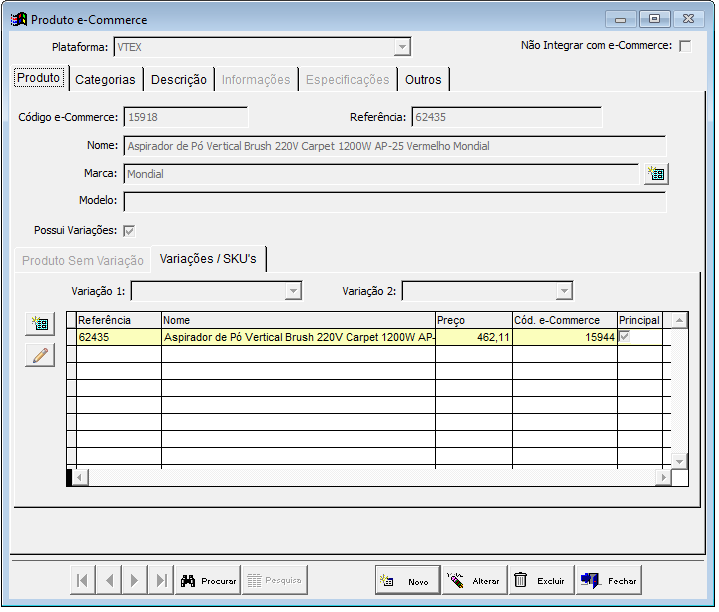
Task: Click the Referência field showing 62435
Action: point(509,118)
